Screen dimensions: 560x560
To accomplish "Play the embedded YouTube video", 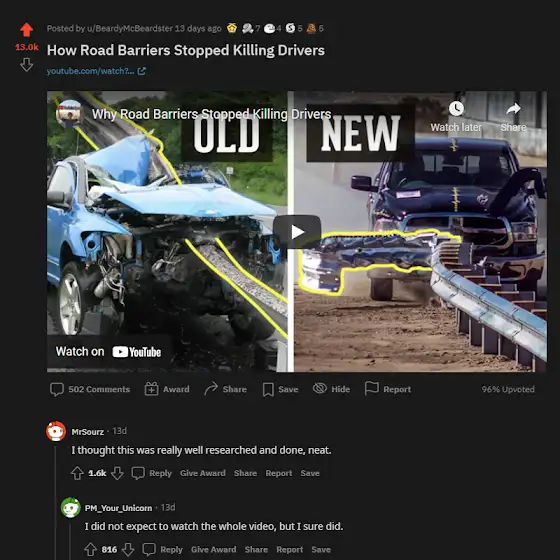I will pos(297,232).
